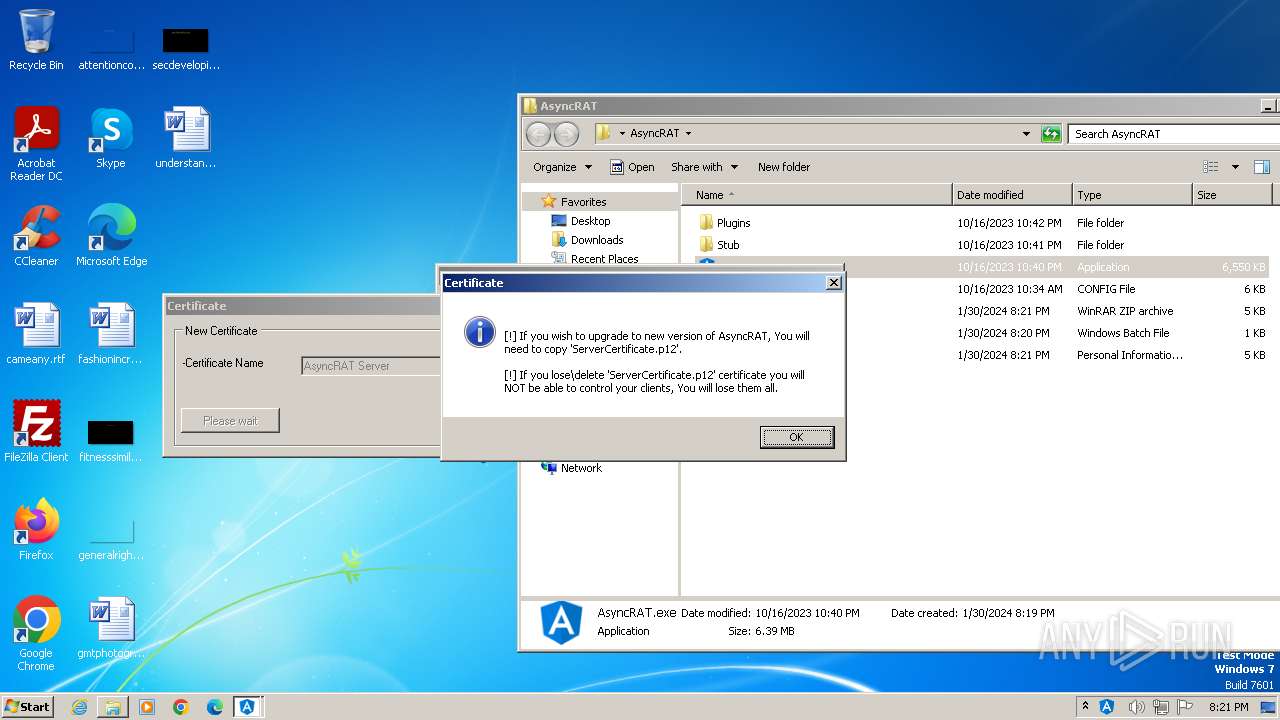
Task: Click Windows Explorer taskbar icon
Action: 113,707
